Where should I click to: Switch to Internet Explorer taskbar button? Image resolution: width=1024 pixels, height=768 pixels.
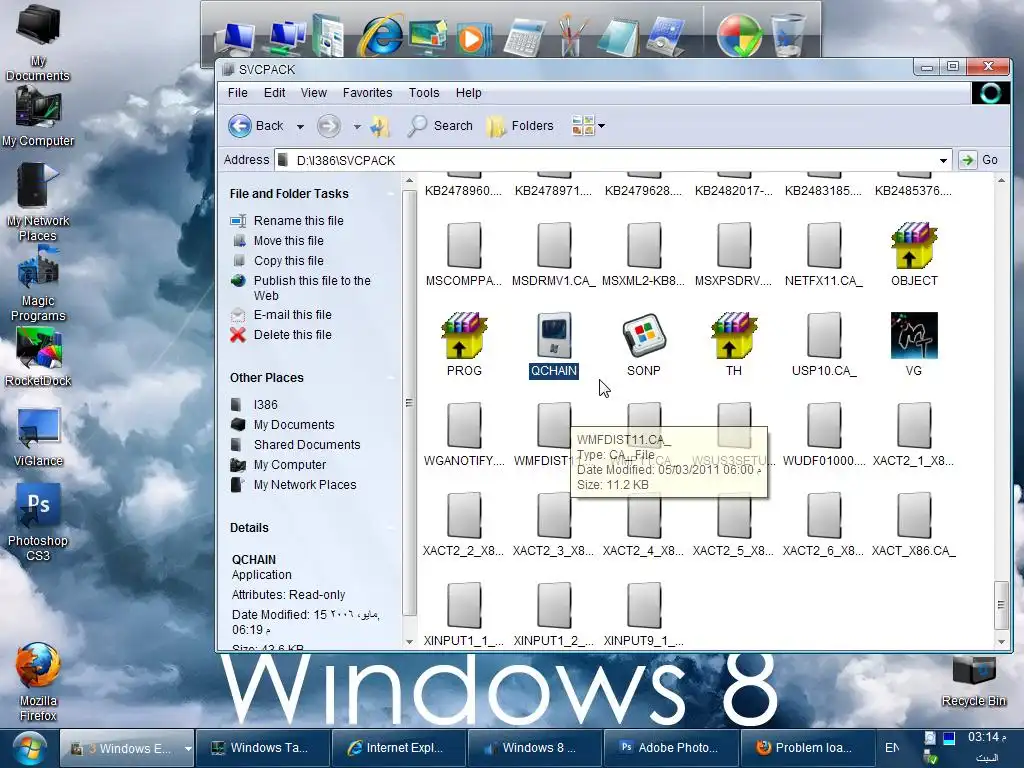click(x=399, y=748)
